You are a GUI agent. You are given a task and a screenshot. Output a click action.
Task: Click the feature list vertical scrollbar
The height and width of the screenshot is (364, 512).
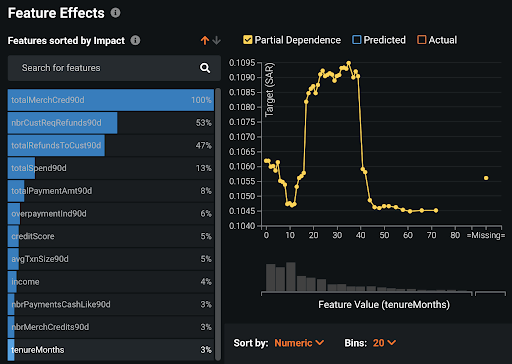(x=218, y=224)
